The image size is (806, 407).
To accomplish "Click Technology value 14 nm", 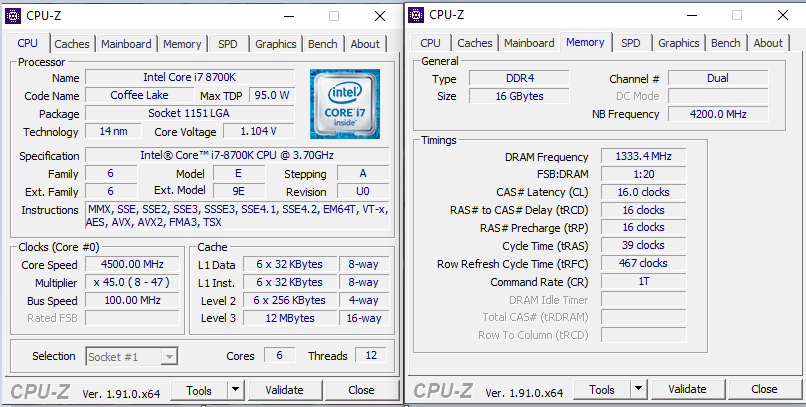I will (114, 132).
